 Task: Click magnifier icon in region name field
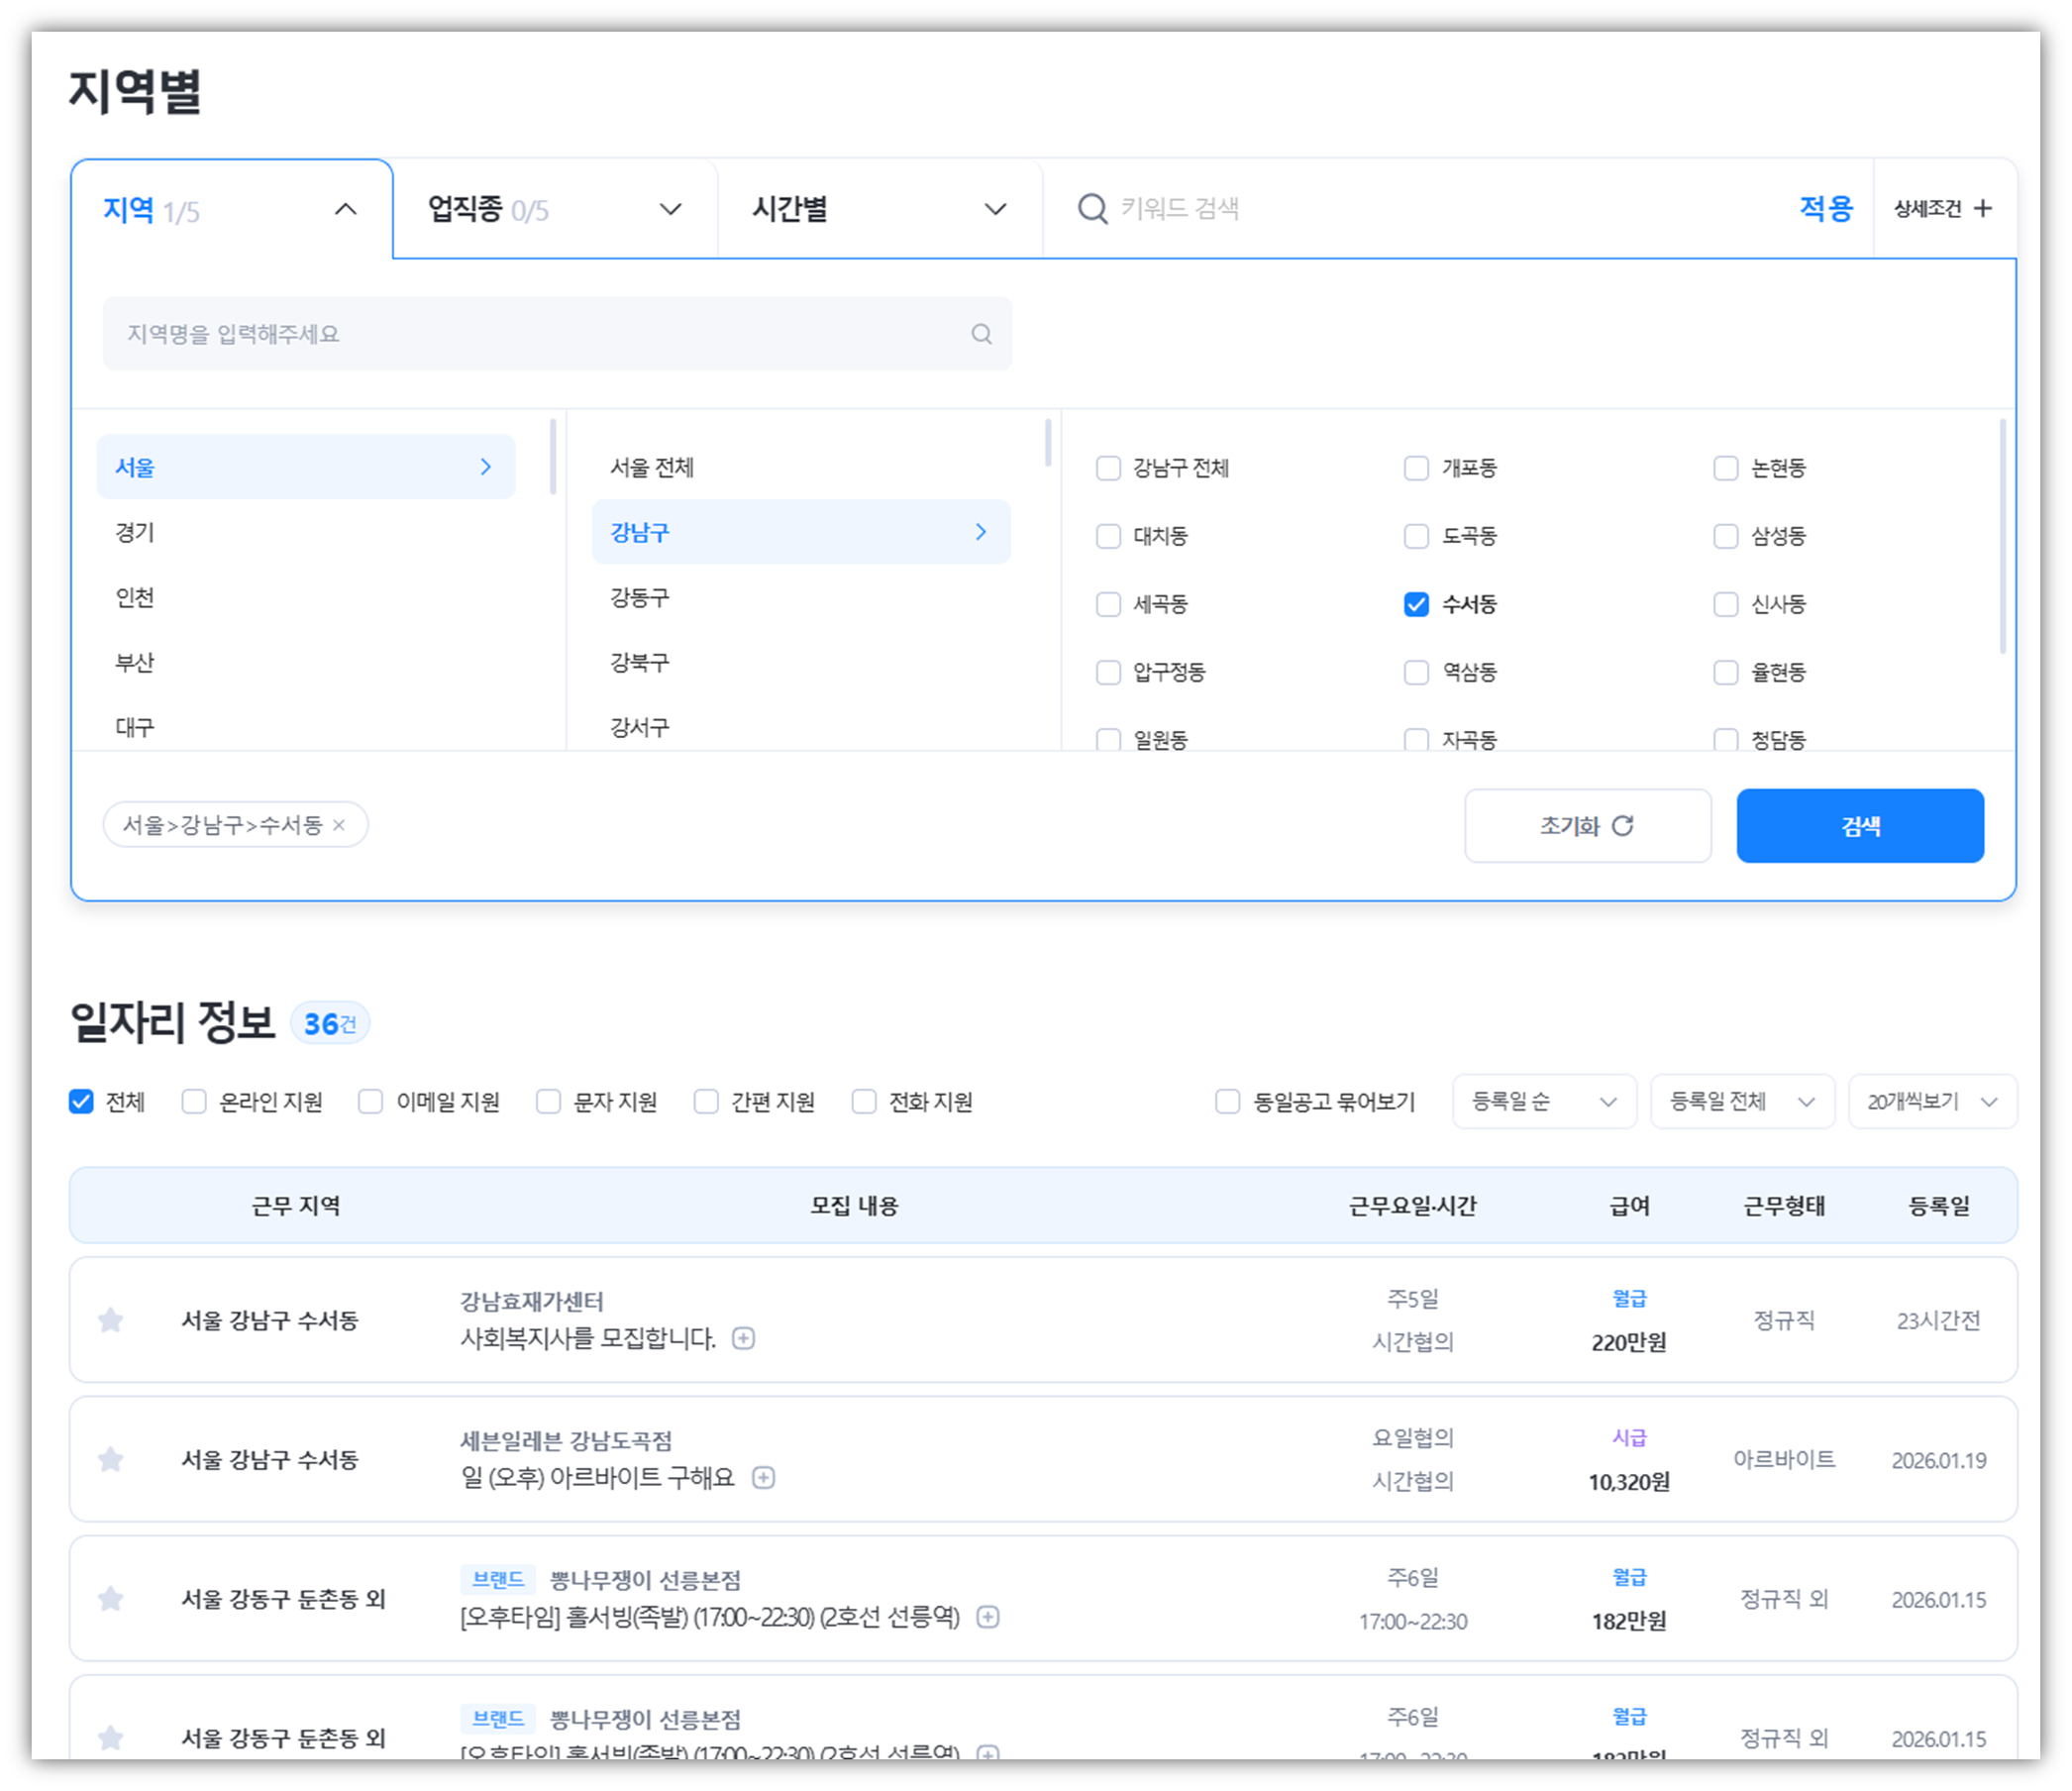point(981,334)
